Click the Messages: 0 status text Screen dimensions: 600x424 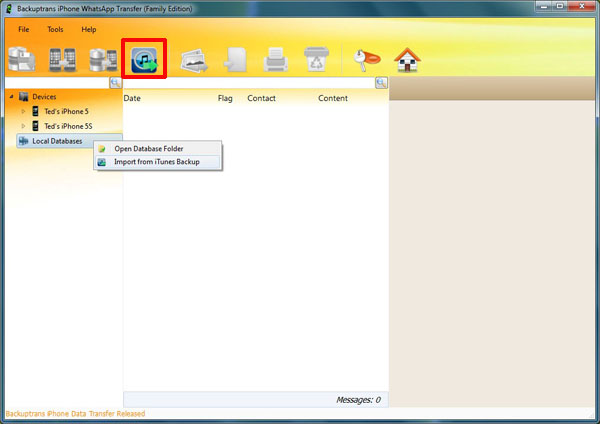(x=359, y=400)
